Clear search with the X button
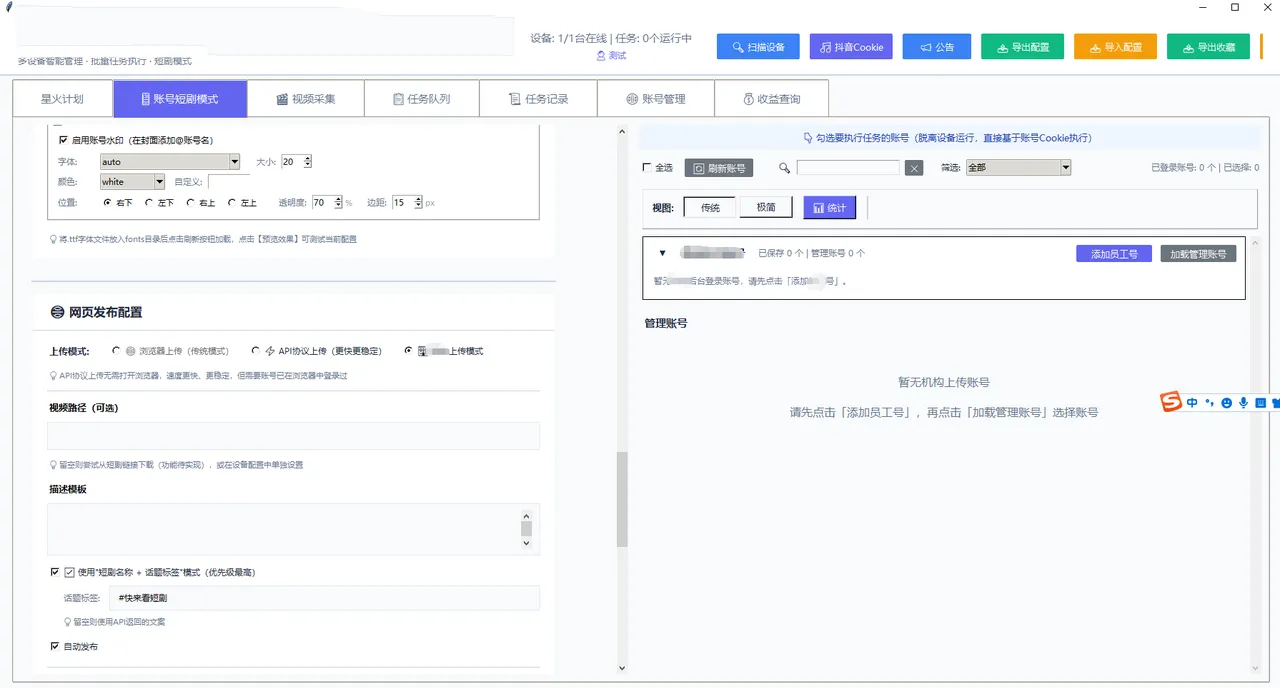This screenshot has height=688, width=1280. click(914, 169)
